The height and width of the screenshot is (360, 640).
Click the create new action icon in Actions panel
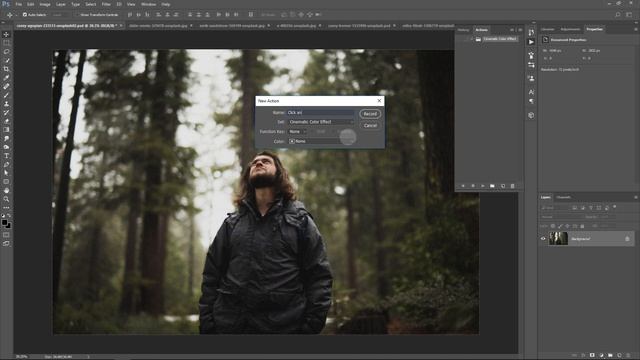pos(503,186)
